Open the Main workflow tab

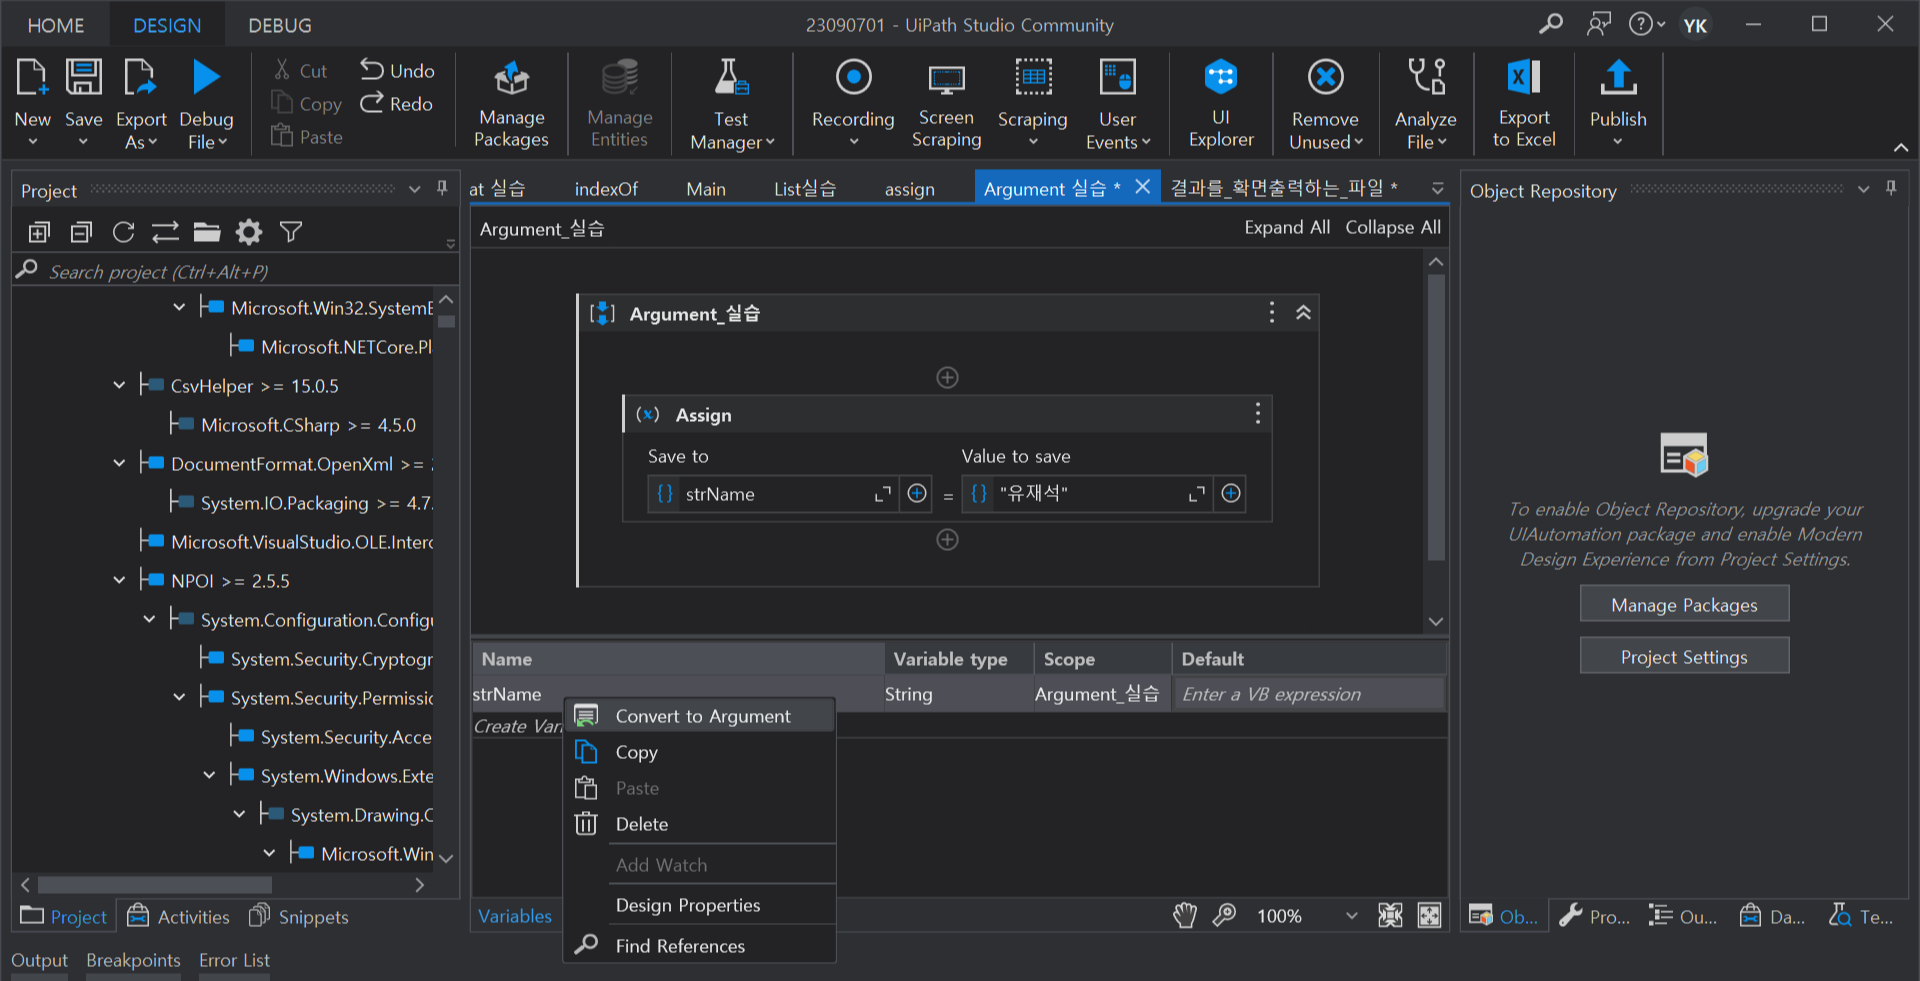click(706, 188)
